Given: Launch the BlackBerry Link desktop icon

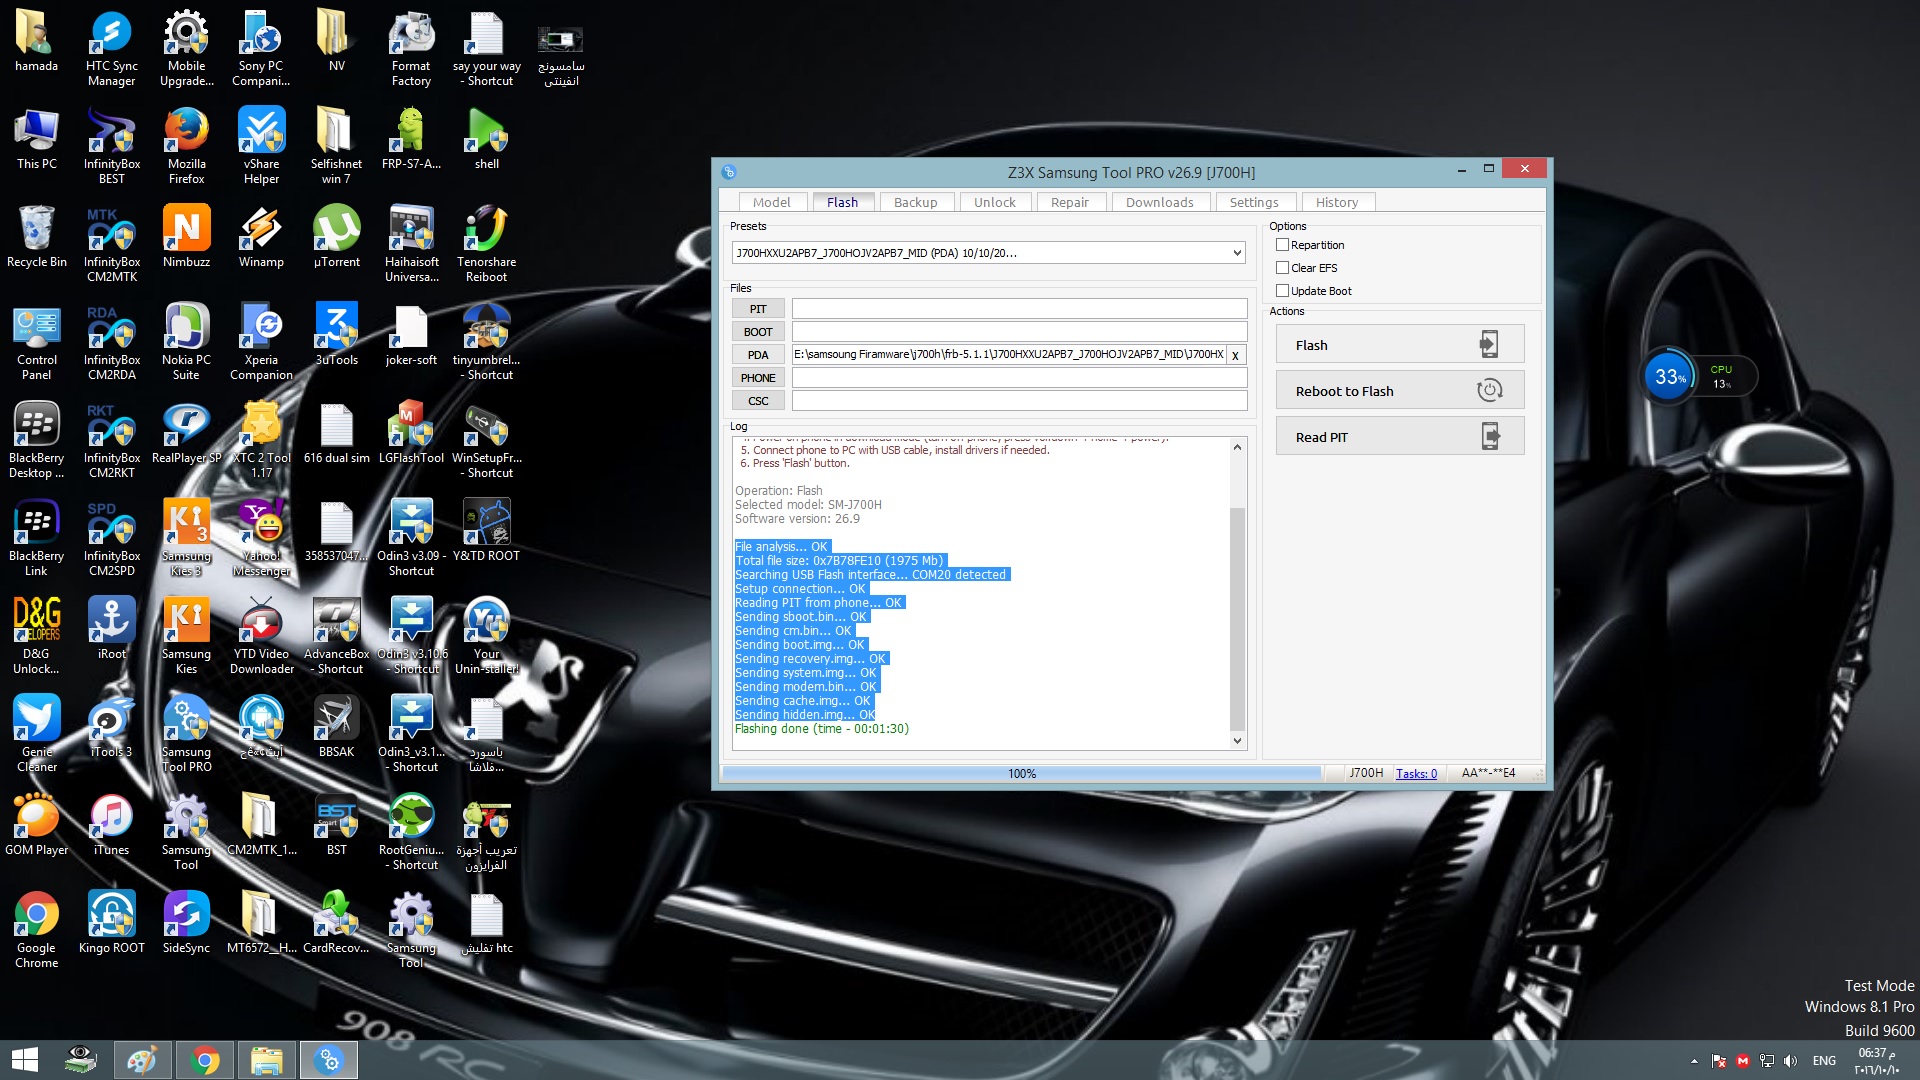Looking at the screenshot, I should (36, 538).
